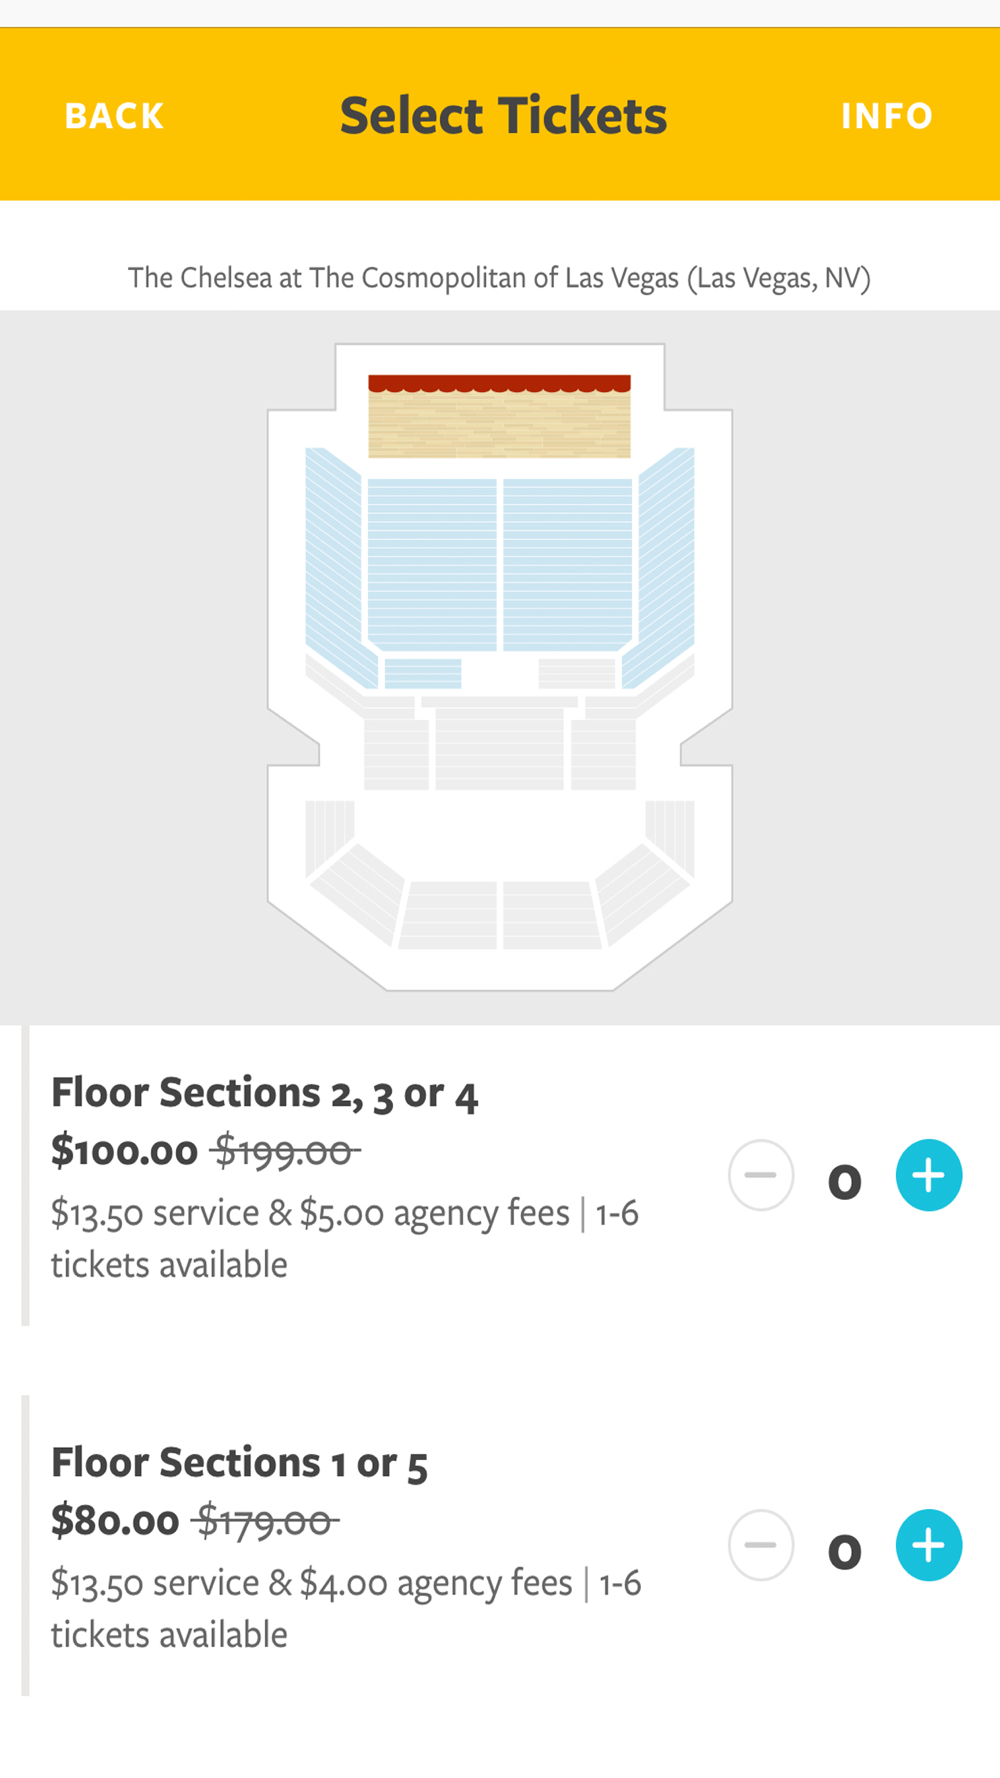The image size is (1000, 1778).
Task: Choose the right center floor section on map
Action: (x=568, y=565)
